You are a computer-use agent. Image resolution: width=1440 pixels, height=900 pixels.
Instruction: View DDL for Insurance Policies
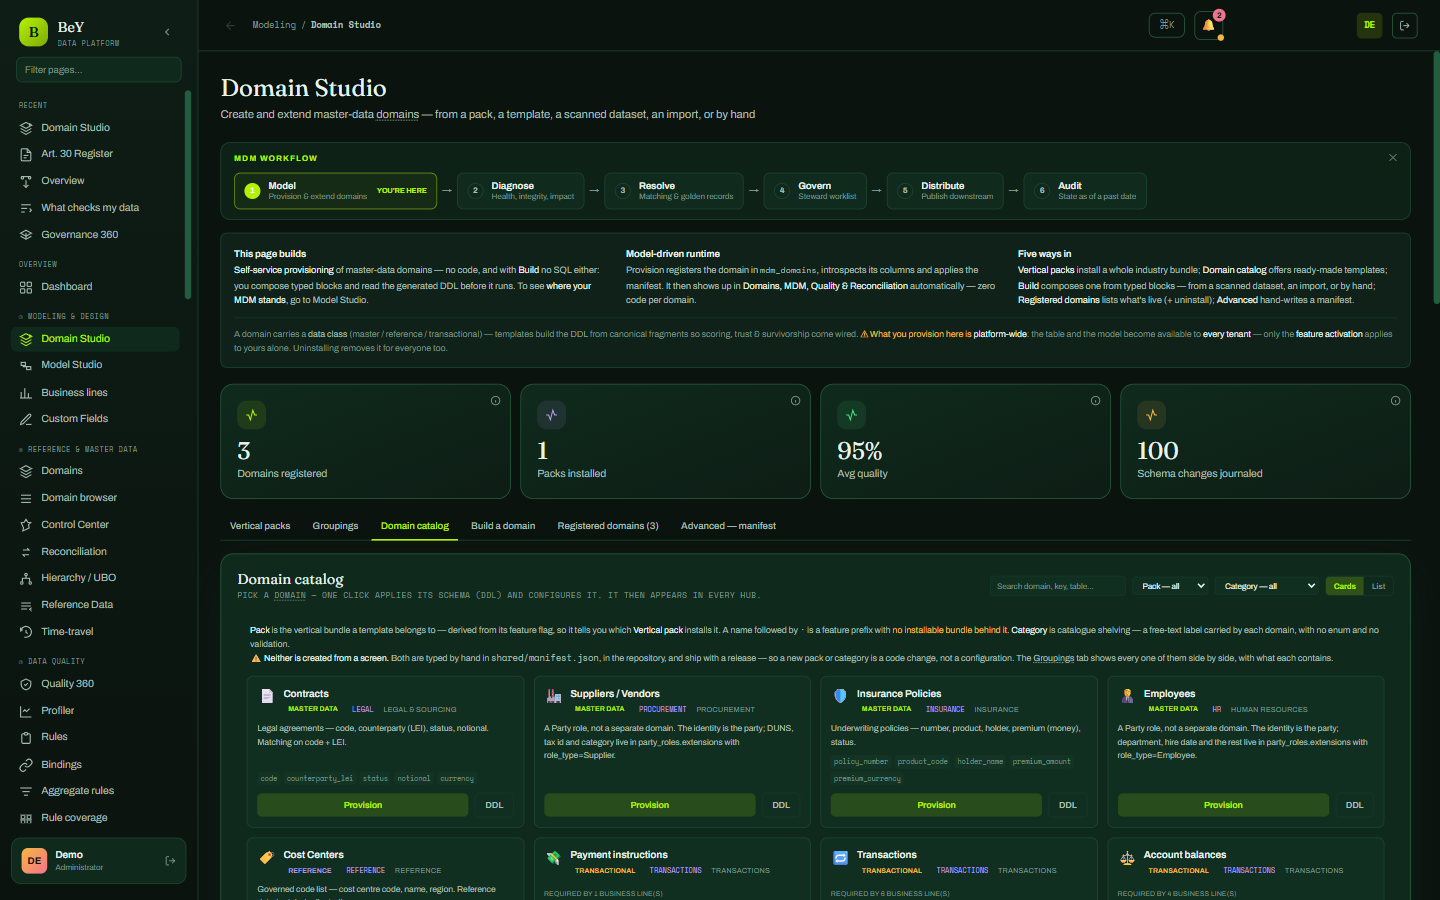tap(1068, 805)
